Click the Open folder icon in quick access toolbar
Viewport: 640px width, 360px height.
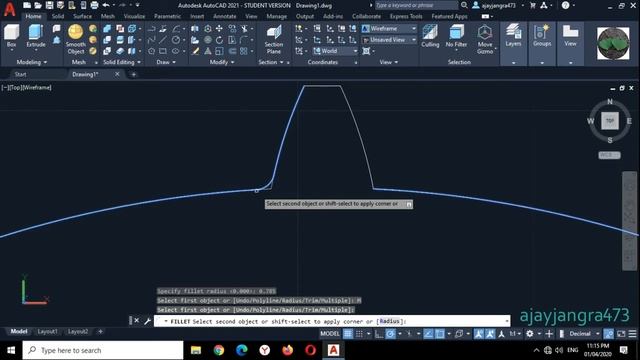[38, 5]
